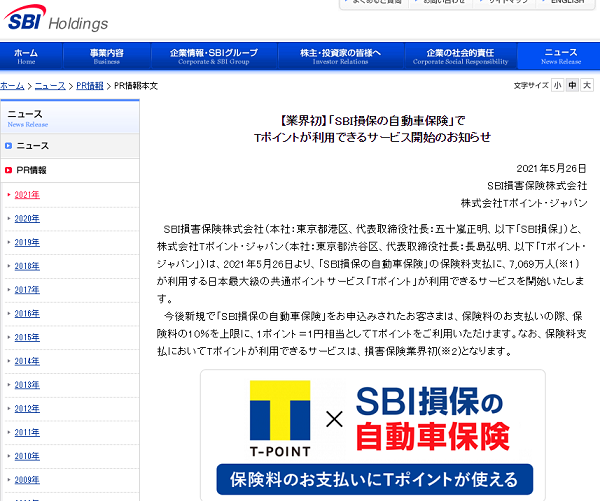The image size is (600, 501).
Task: Click the blue arrow icon beside ニュース
Action: (8, 146)
